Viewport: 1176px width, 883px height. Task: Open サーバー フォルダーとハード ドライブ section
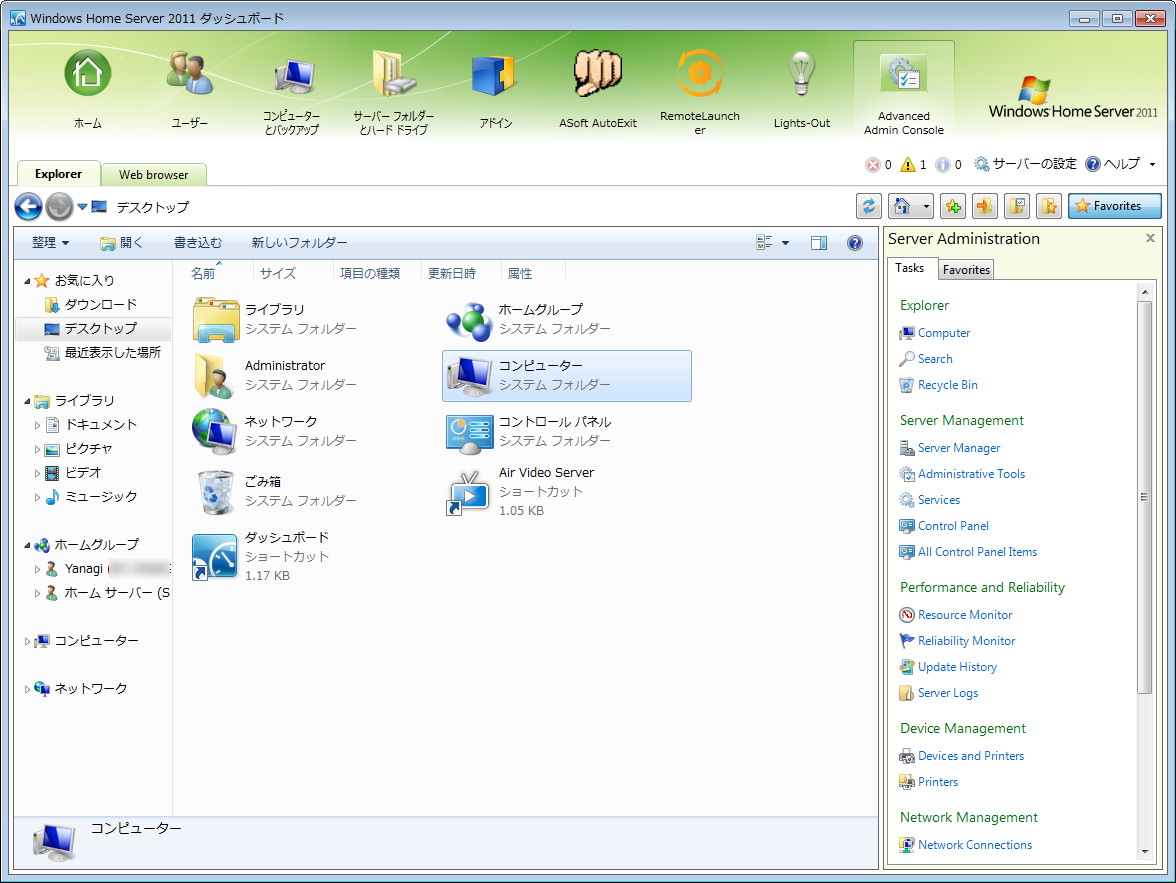[392, 85]
